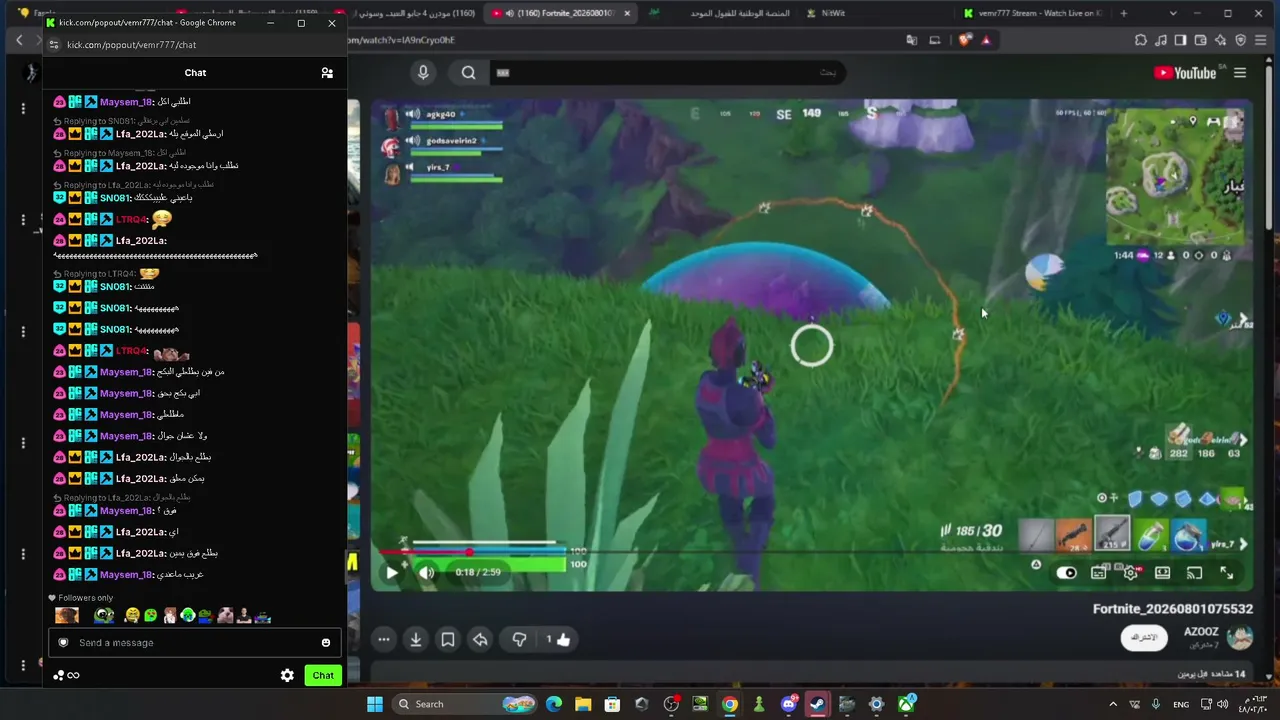Click username Maysem_18 in top message
1280x720 pixels.
(x=126, y=102)
